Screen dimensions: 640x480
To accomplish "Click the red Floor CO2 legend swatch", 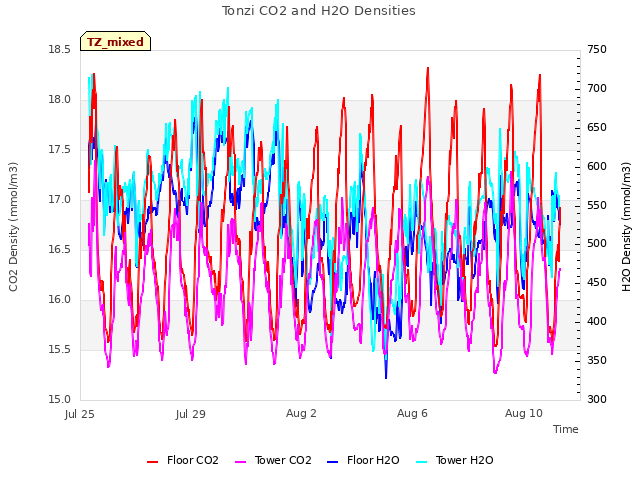I will 152,462.
